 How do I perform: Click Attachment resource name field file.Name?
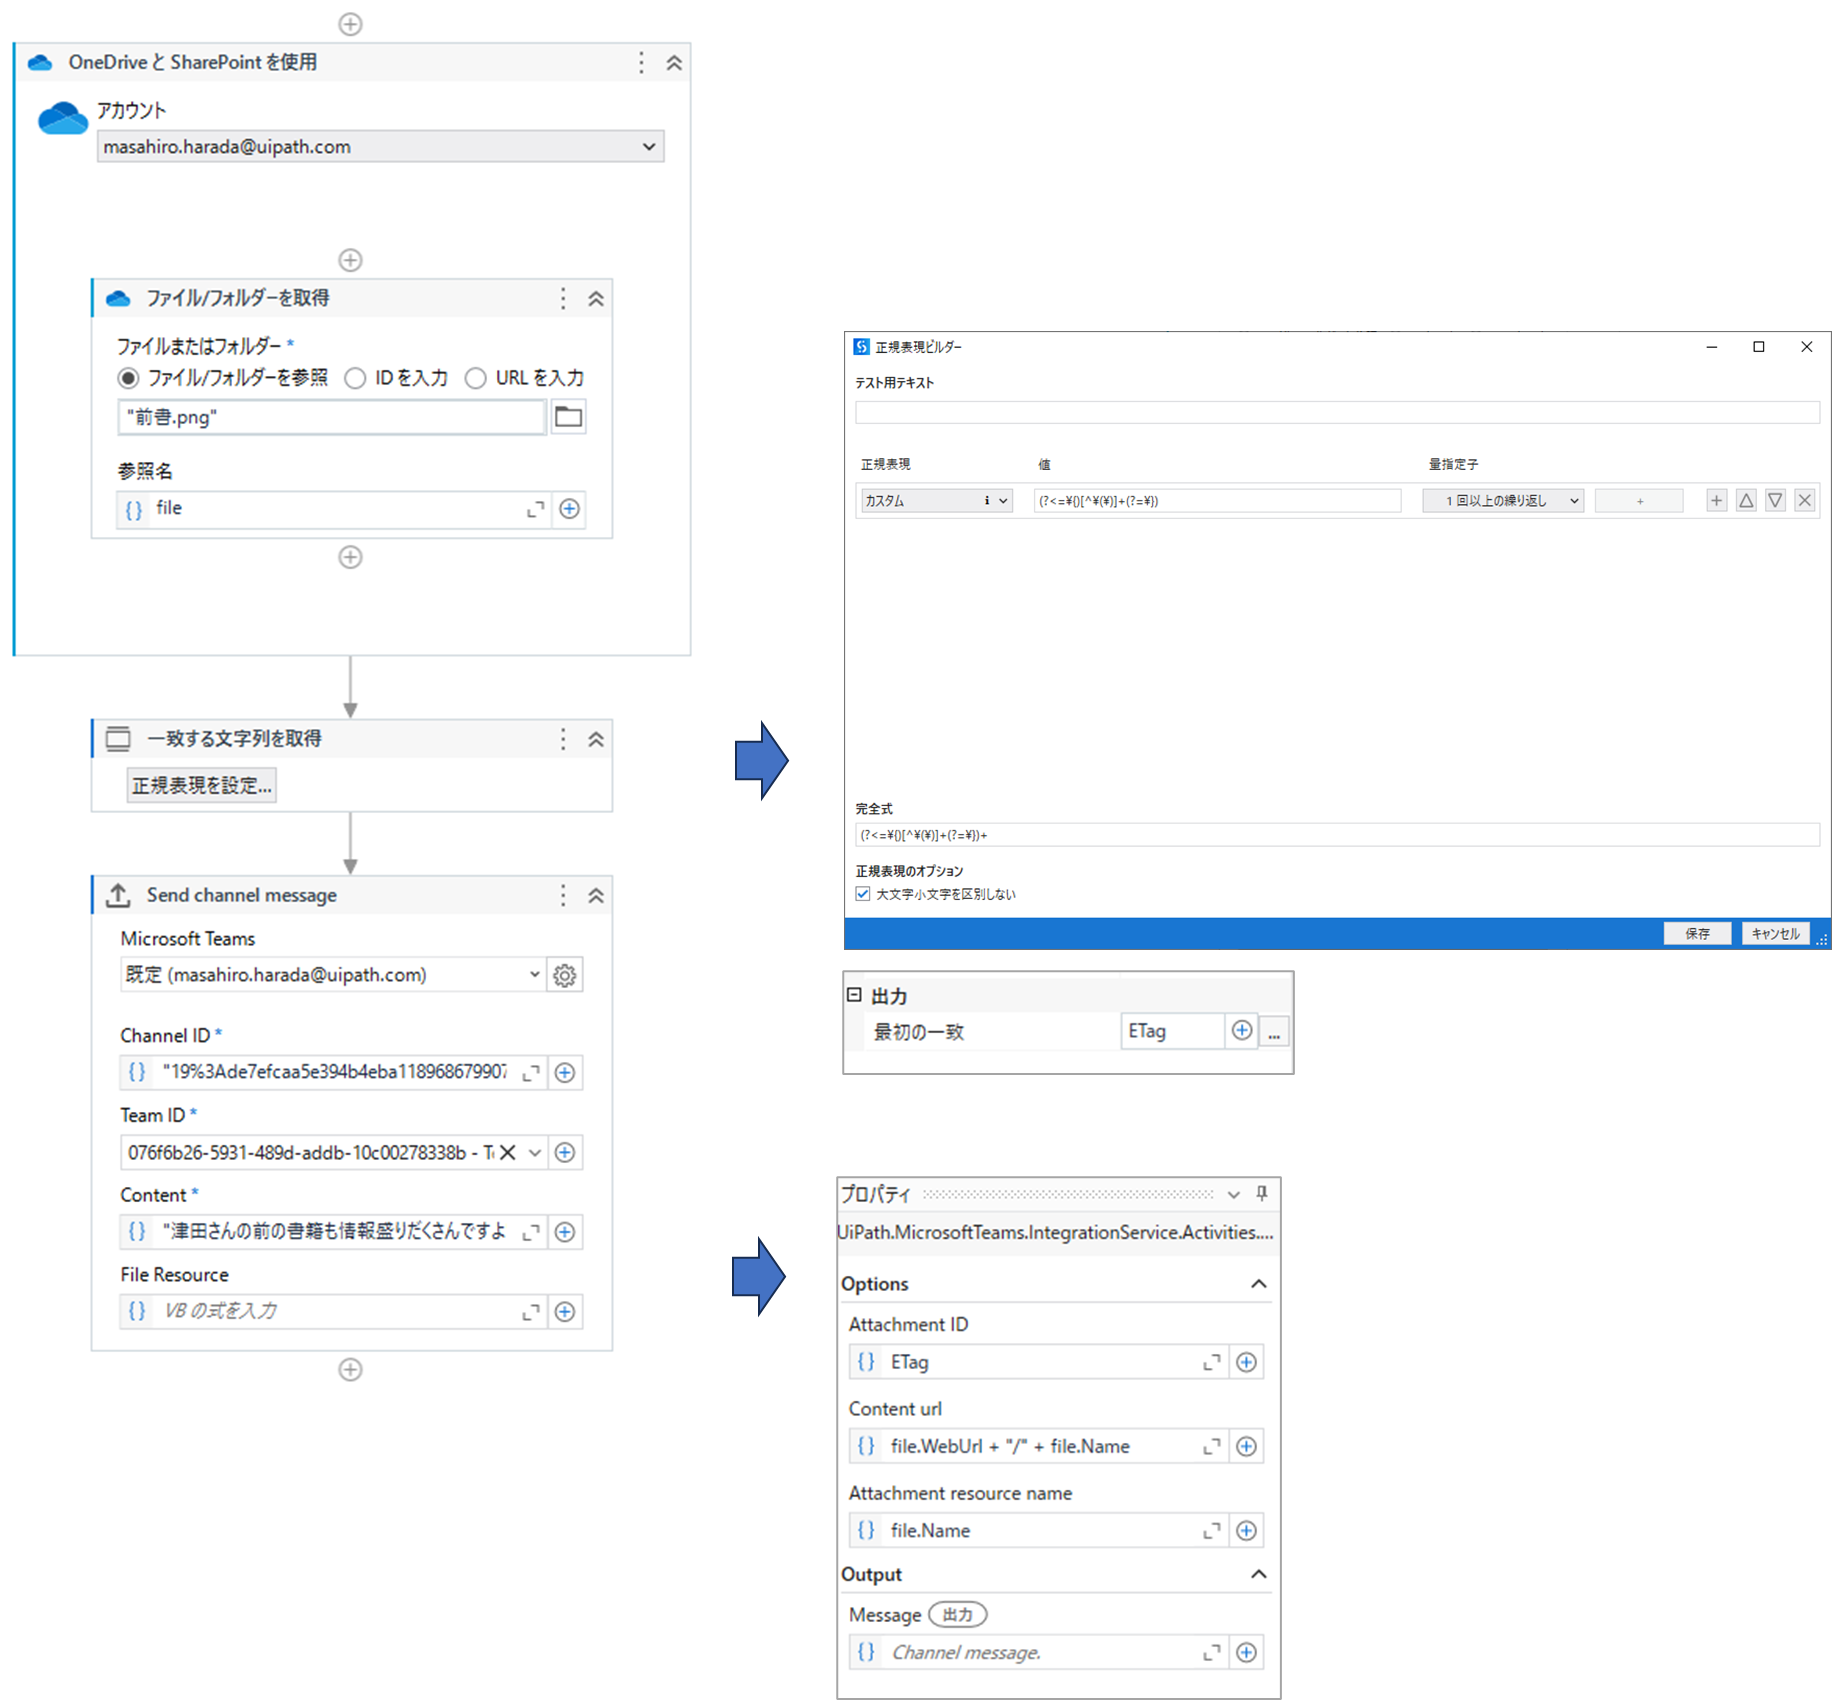click(1037, 1530)
